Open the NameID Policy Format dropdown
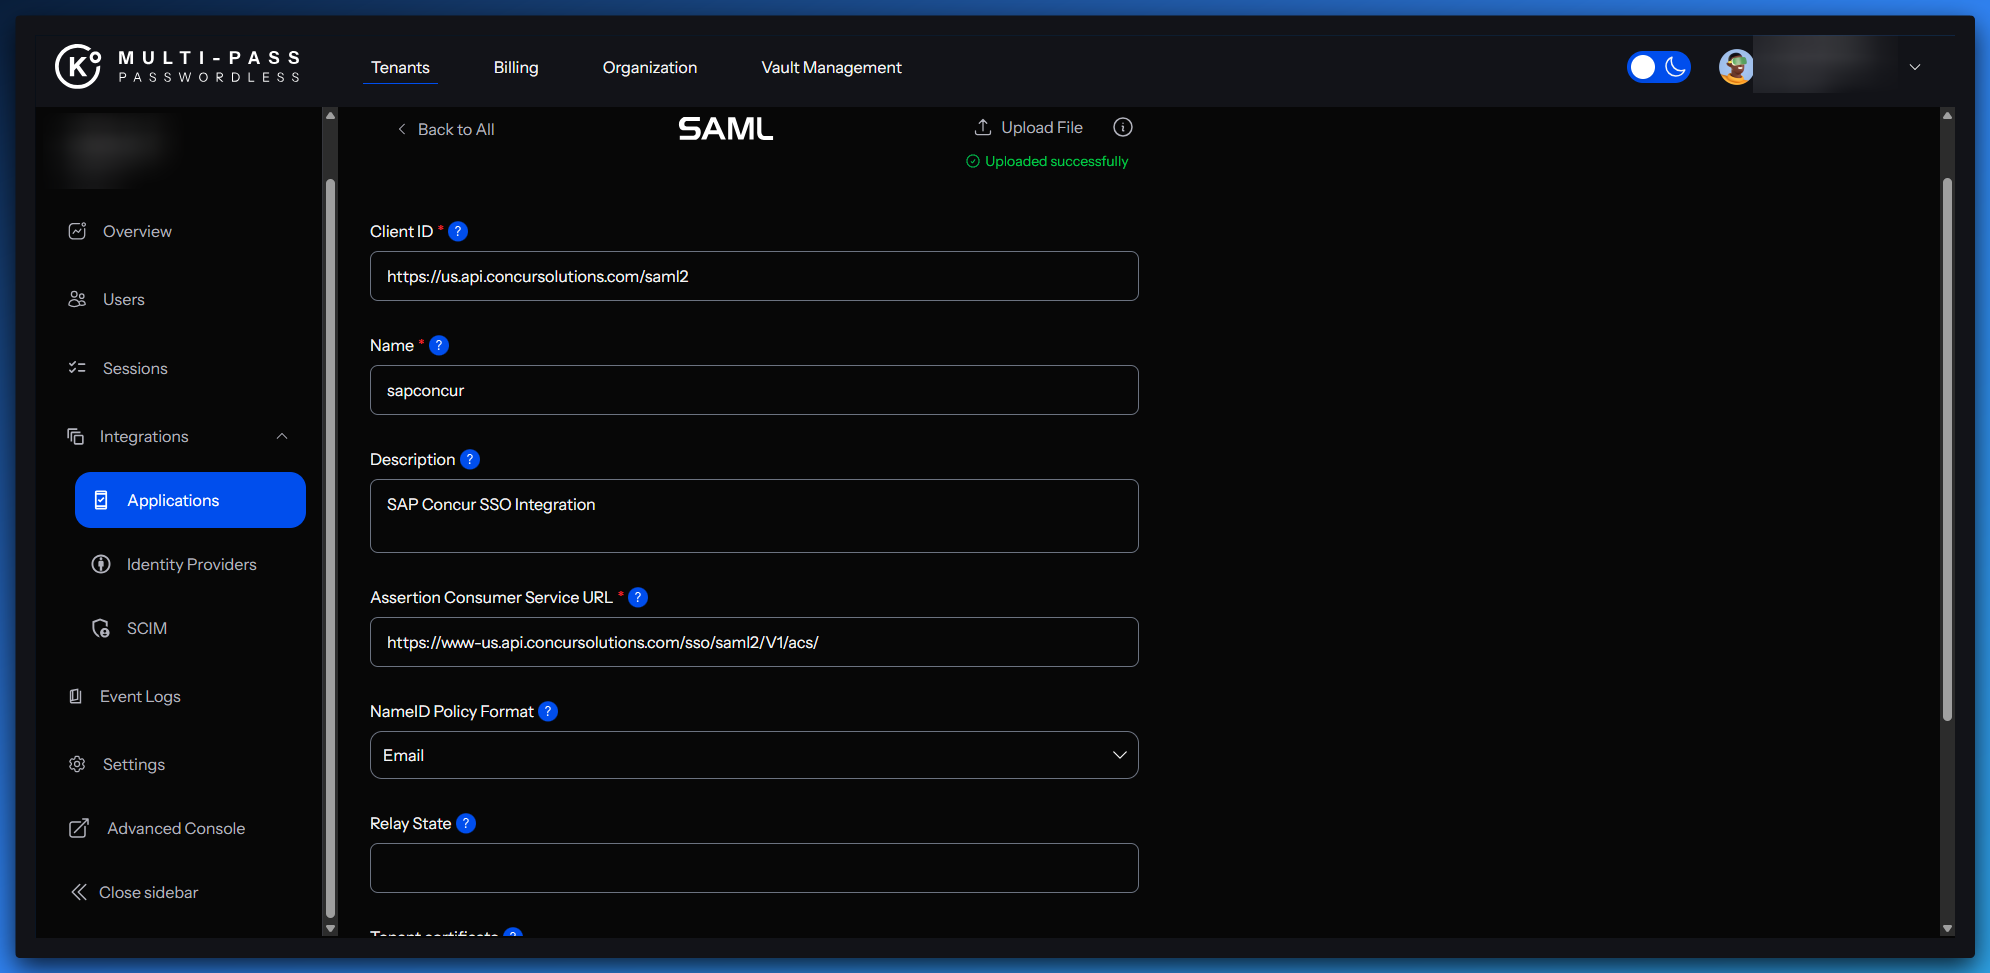This screenshot has width=1990, height=973. [x=754, y=755]
